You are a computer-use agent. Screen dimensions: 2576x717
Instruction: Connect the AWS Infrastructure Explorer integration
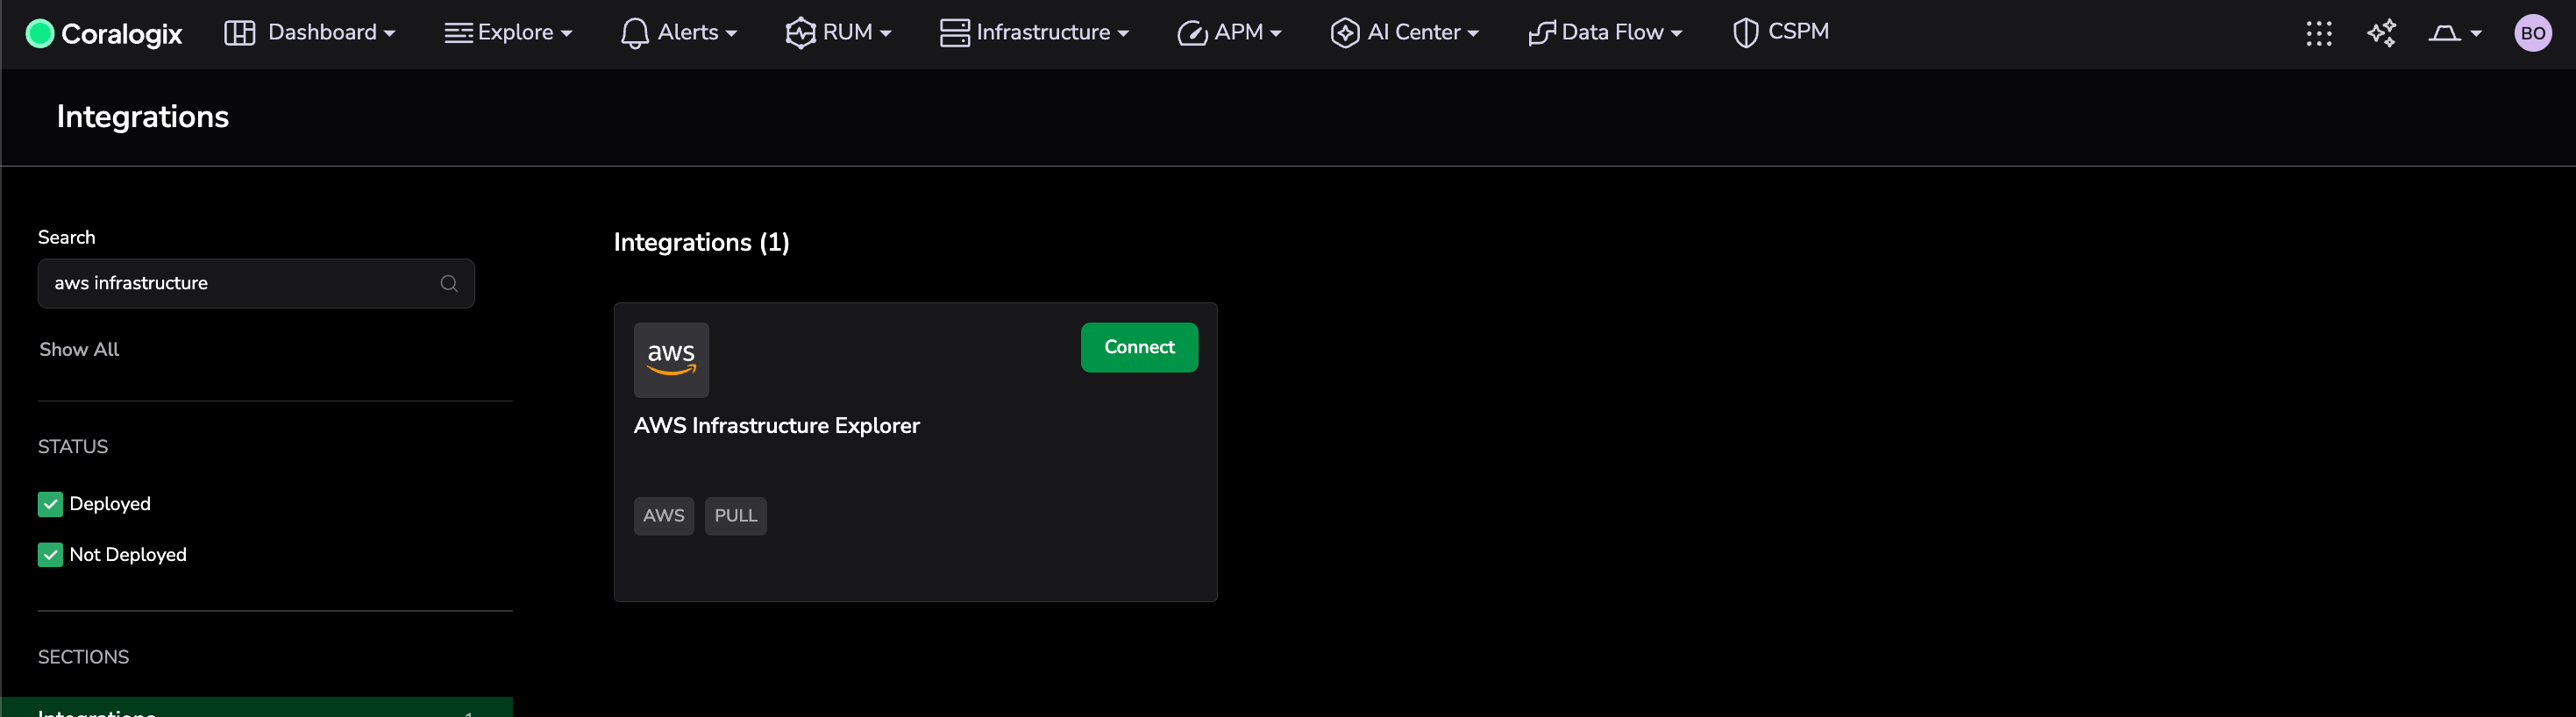click(1139, 347)
